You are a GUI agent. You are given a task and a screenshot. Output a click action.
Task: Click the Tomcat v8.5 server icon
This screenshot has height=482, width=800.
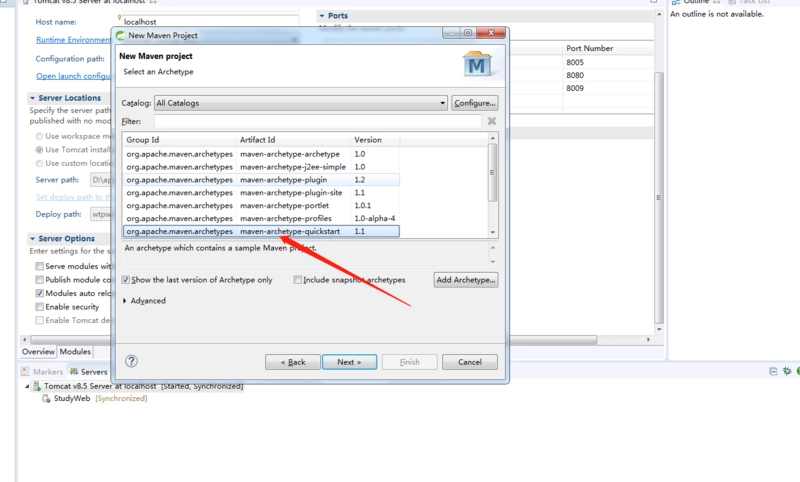tap(37, 386)
